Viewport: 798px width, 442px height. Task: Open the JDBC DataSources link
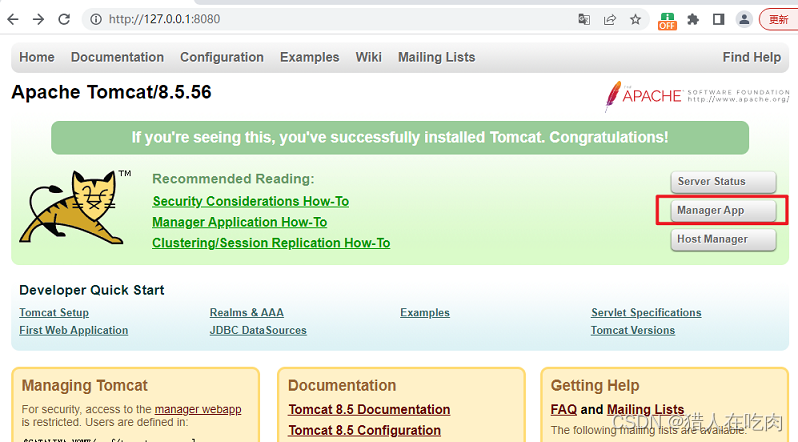(258, 330)
